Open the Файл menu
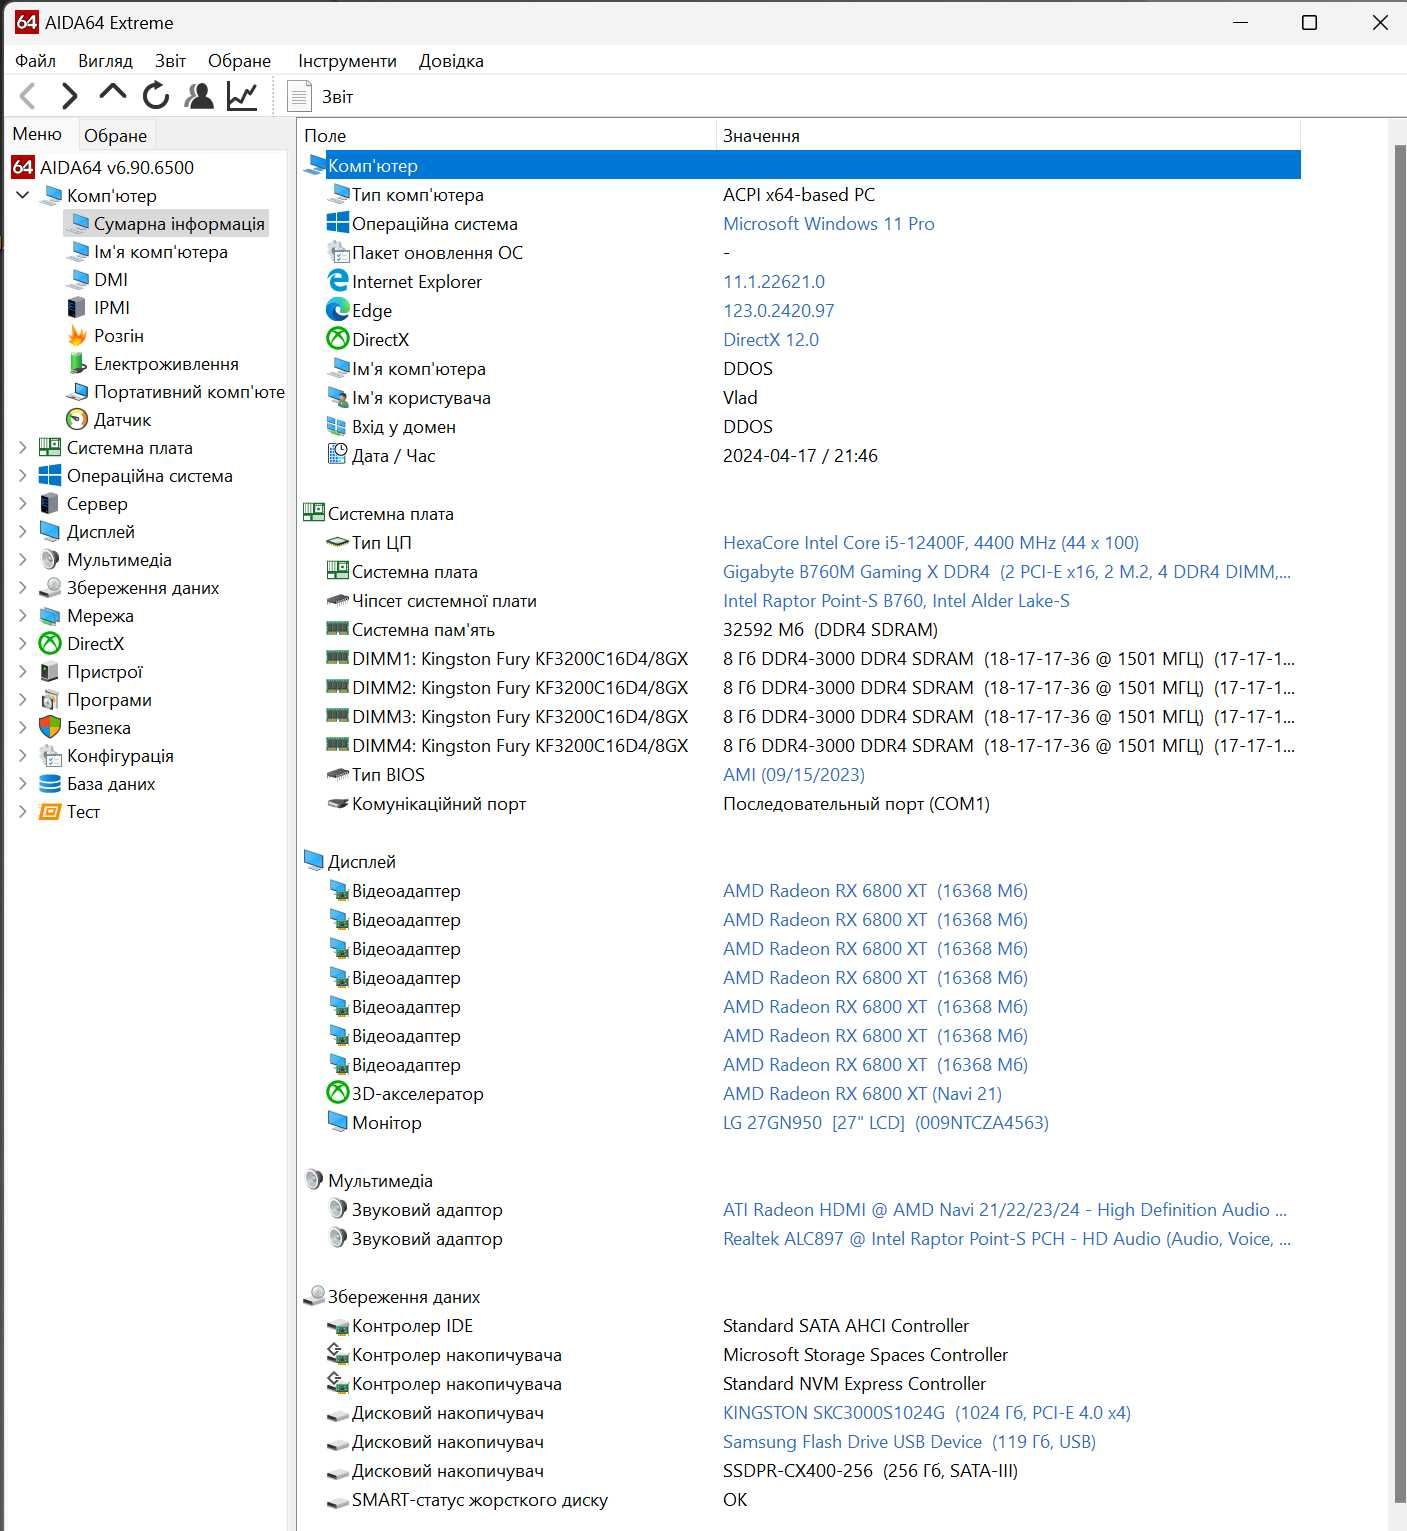Screen dimensions: 1407x1531 [x=35, y=60]
